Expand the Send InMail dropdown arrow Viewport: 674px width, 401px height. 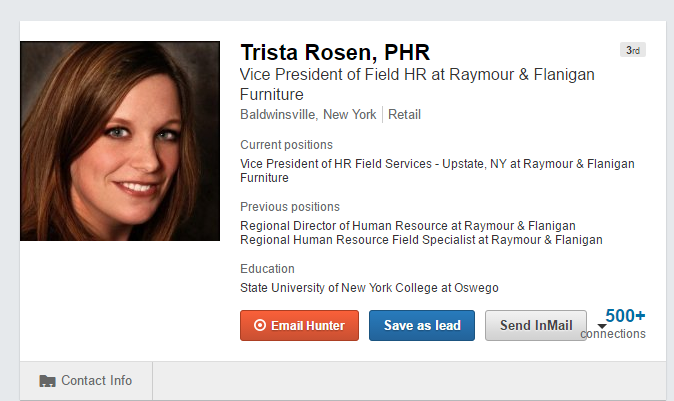click(x=602, y=326)
